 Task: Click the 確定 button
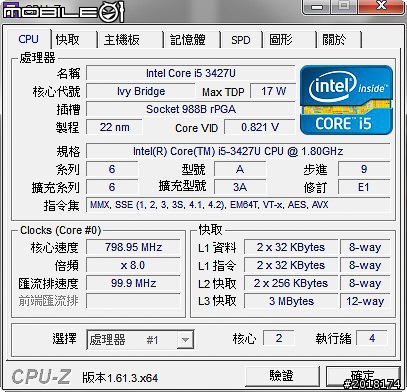363,376
